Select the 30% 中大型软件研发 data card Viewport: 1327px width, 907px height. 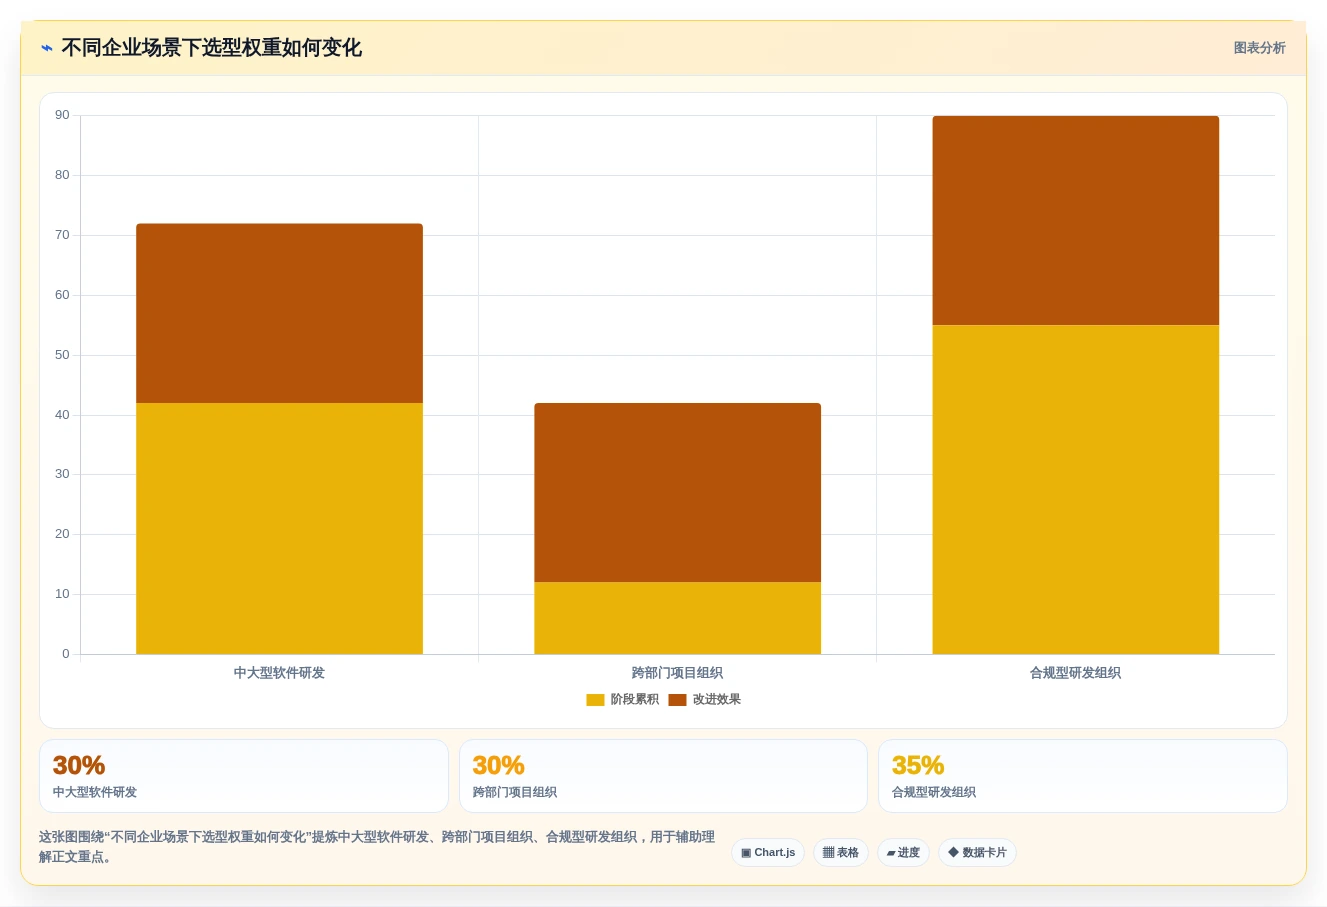244,776
